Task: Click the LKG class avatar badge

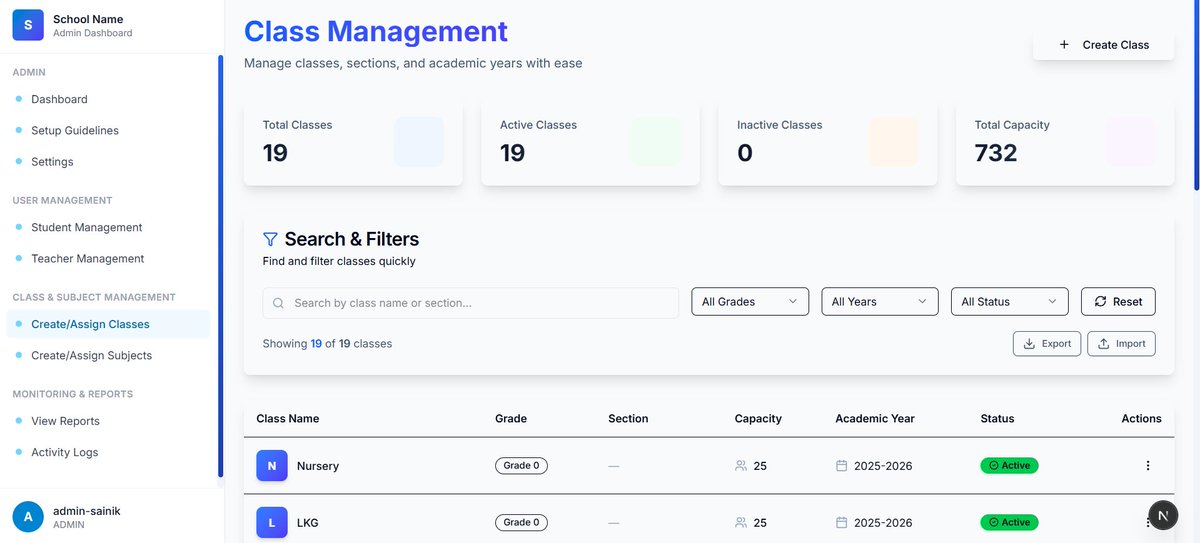Action: click(272, 523)
